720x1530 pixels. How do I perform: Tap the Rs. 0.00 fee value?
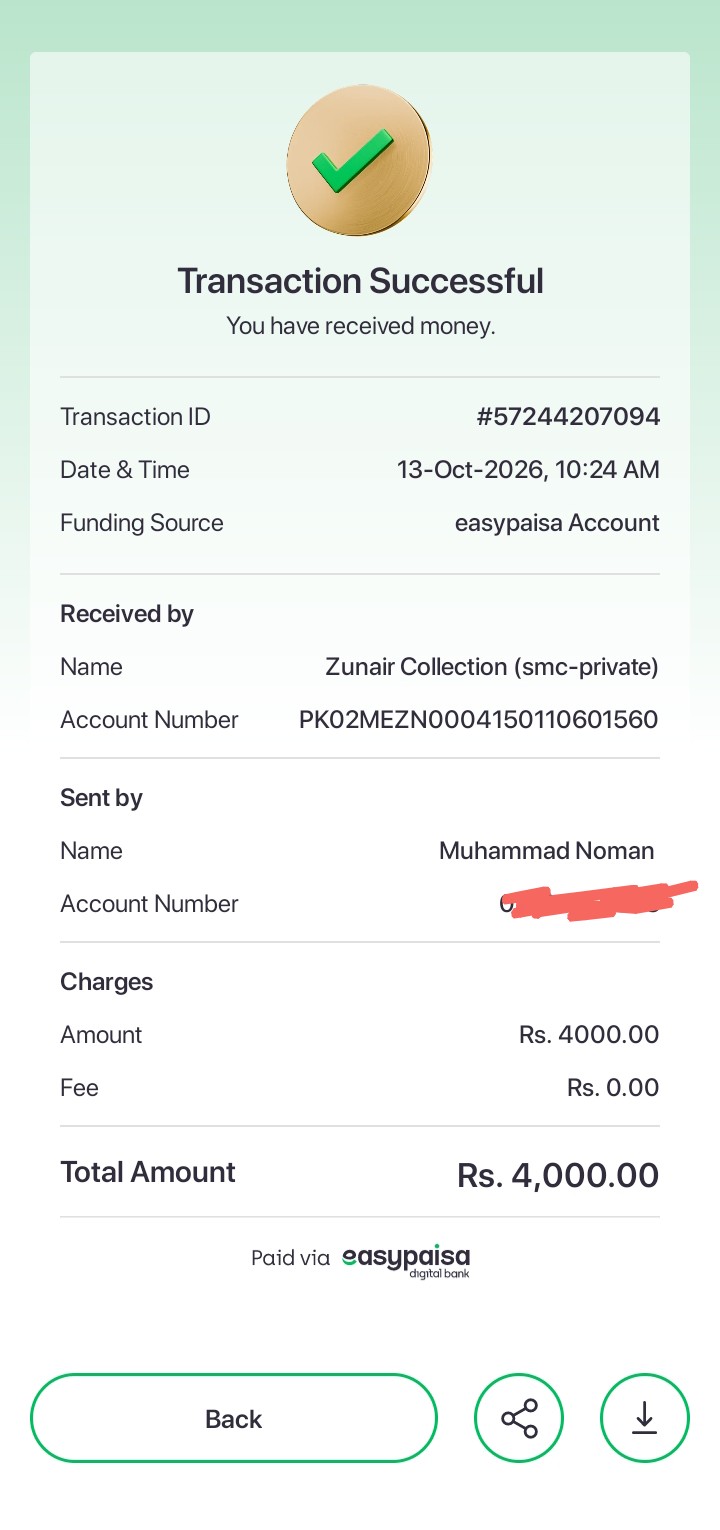tap(613, 1088)
